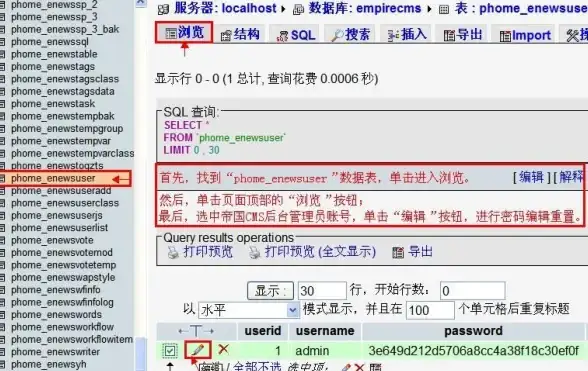Click the server icon beside localhost
This screenshot has width=588, height=371.
[164, 9]
